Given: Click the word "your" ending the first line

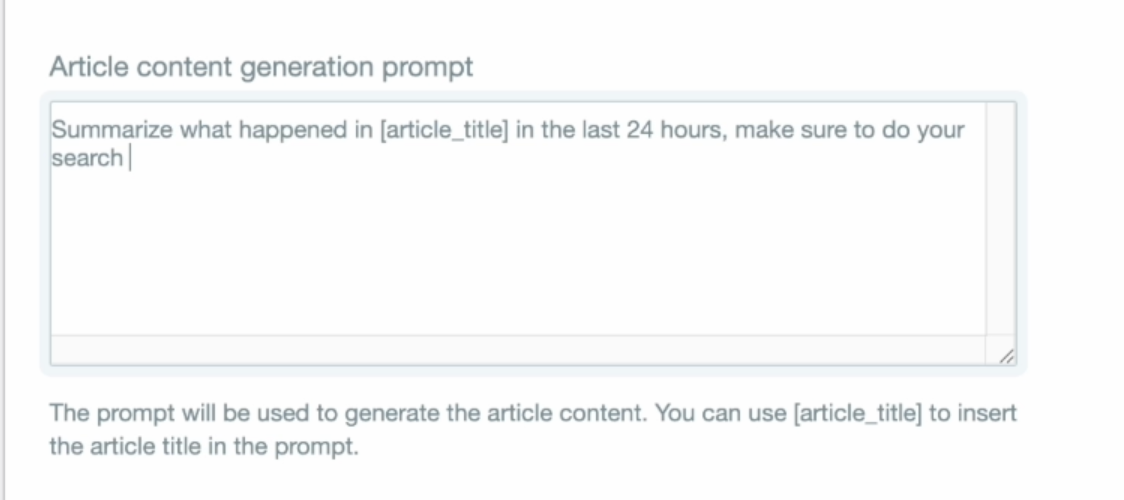Looking at the screenshot, I should [939, 130].
